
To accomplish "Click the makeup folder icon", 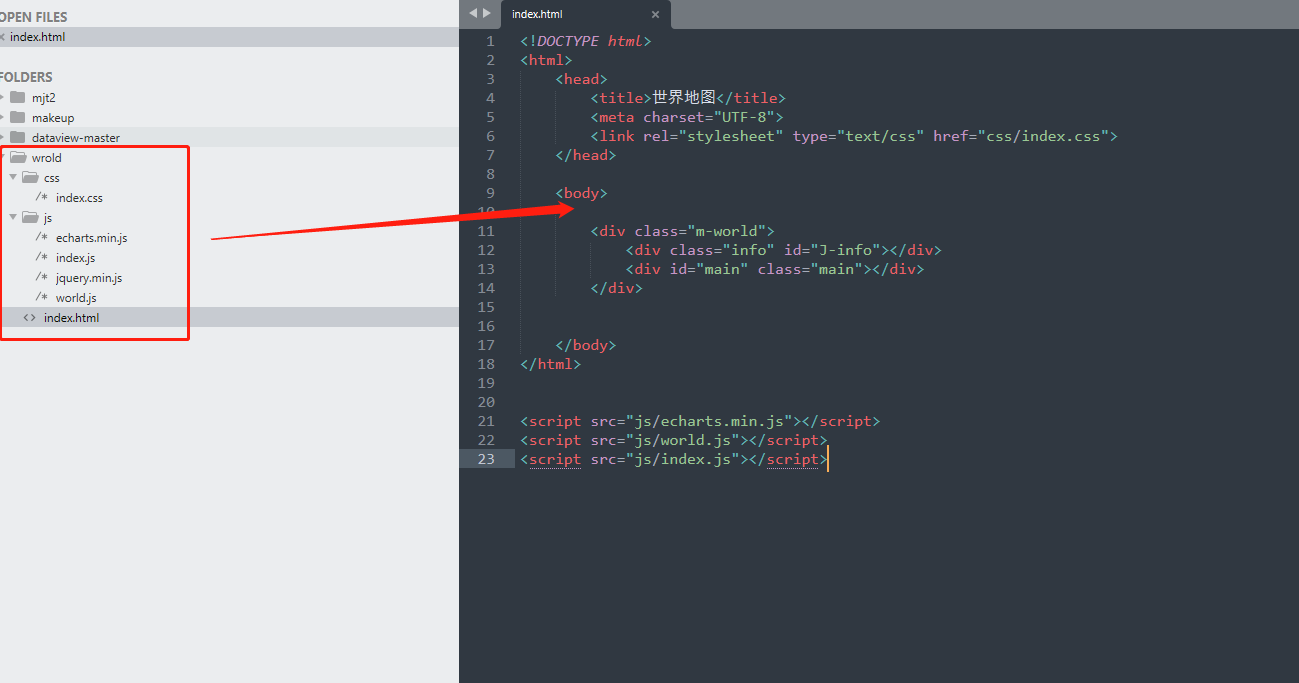I will [x=17, y=117].
